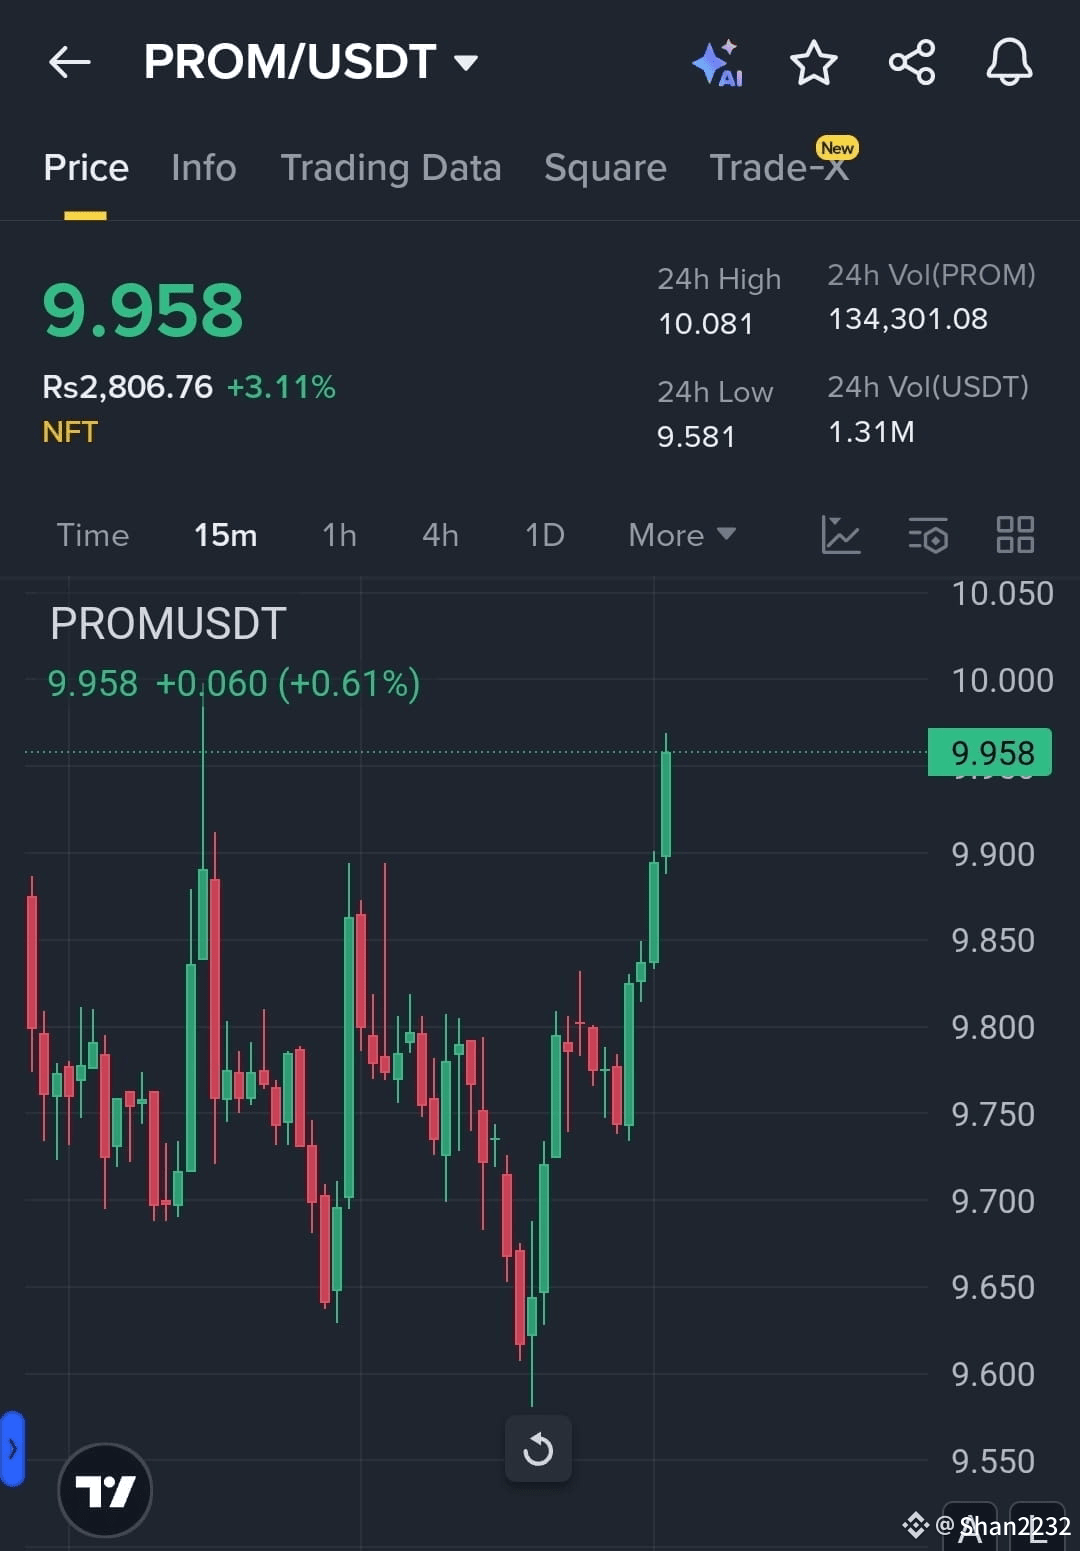Screen dimensions: 1080x1551
Task: Select the 15m chart interval
Action: click(225, 535)
